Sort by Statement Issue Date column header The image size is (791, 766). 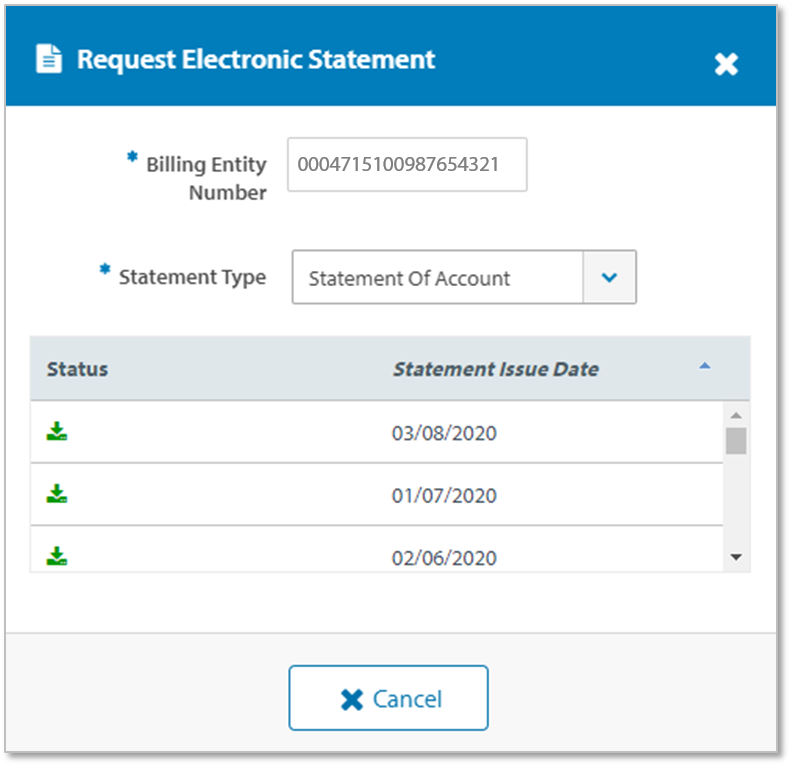pos(495,369)
